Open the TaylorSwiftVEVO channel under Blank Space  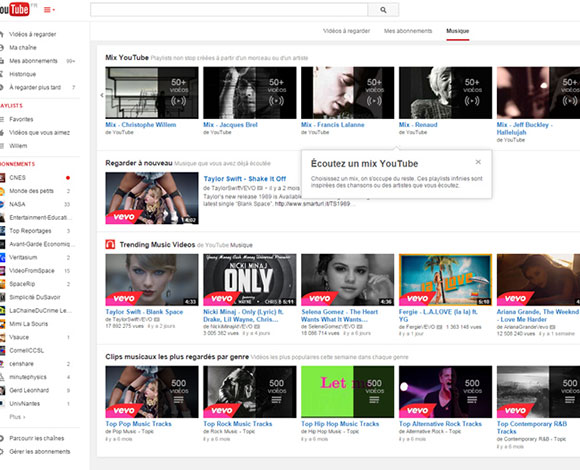pos(129,319)
